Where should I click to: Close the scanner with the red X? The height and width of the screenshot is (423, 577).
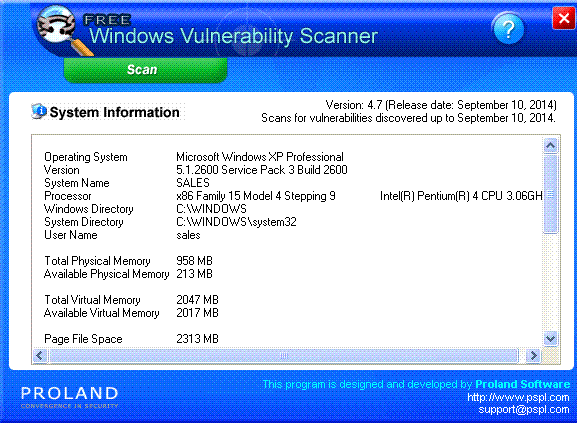[x=563, y=18]
